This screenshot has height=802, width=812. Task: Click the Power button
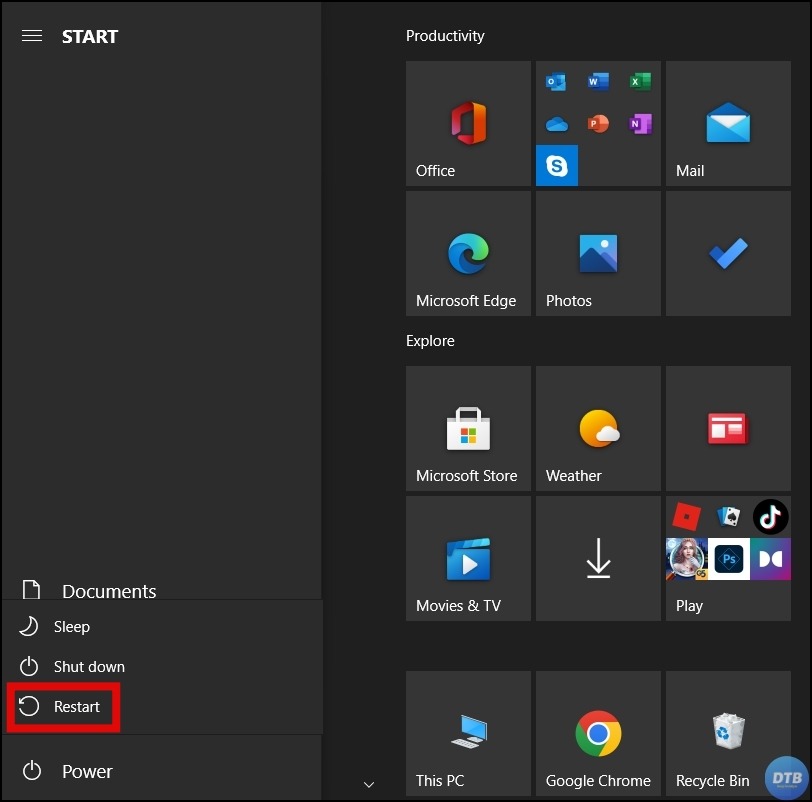click(x=70, y=771)
